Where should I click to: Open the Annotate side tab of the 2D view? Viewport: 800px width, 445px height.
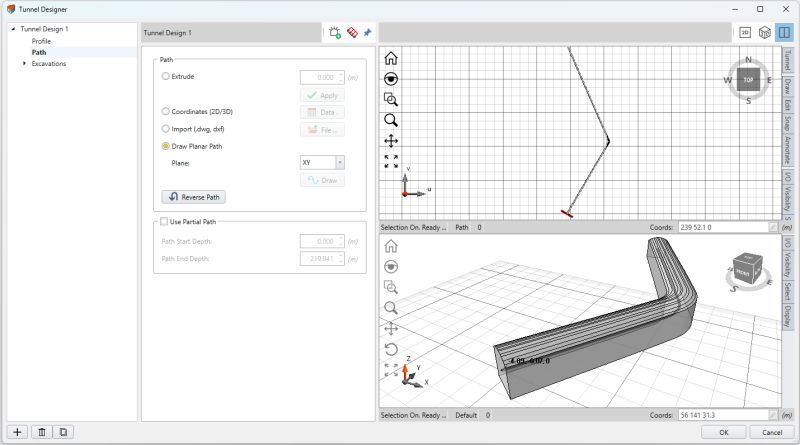click(x=787, y=150)
